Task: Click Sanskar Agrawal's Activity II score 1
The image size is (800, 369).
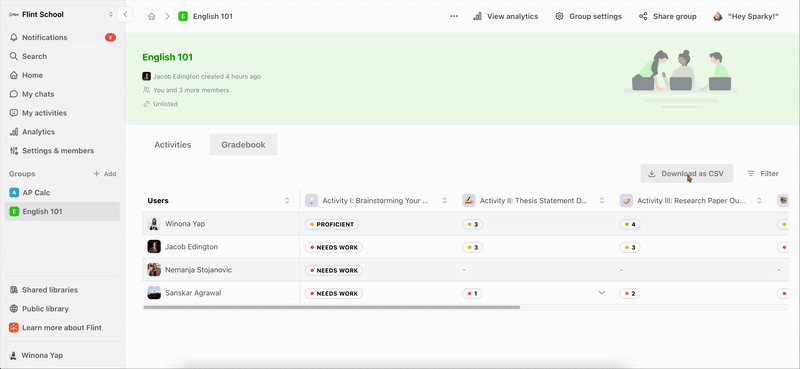Action: coord(472,293)
